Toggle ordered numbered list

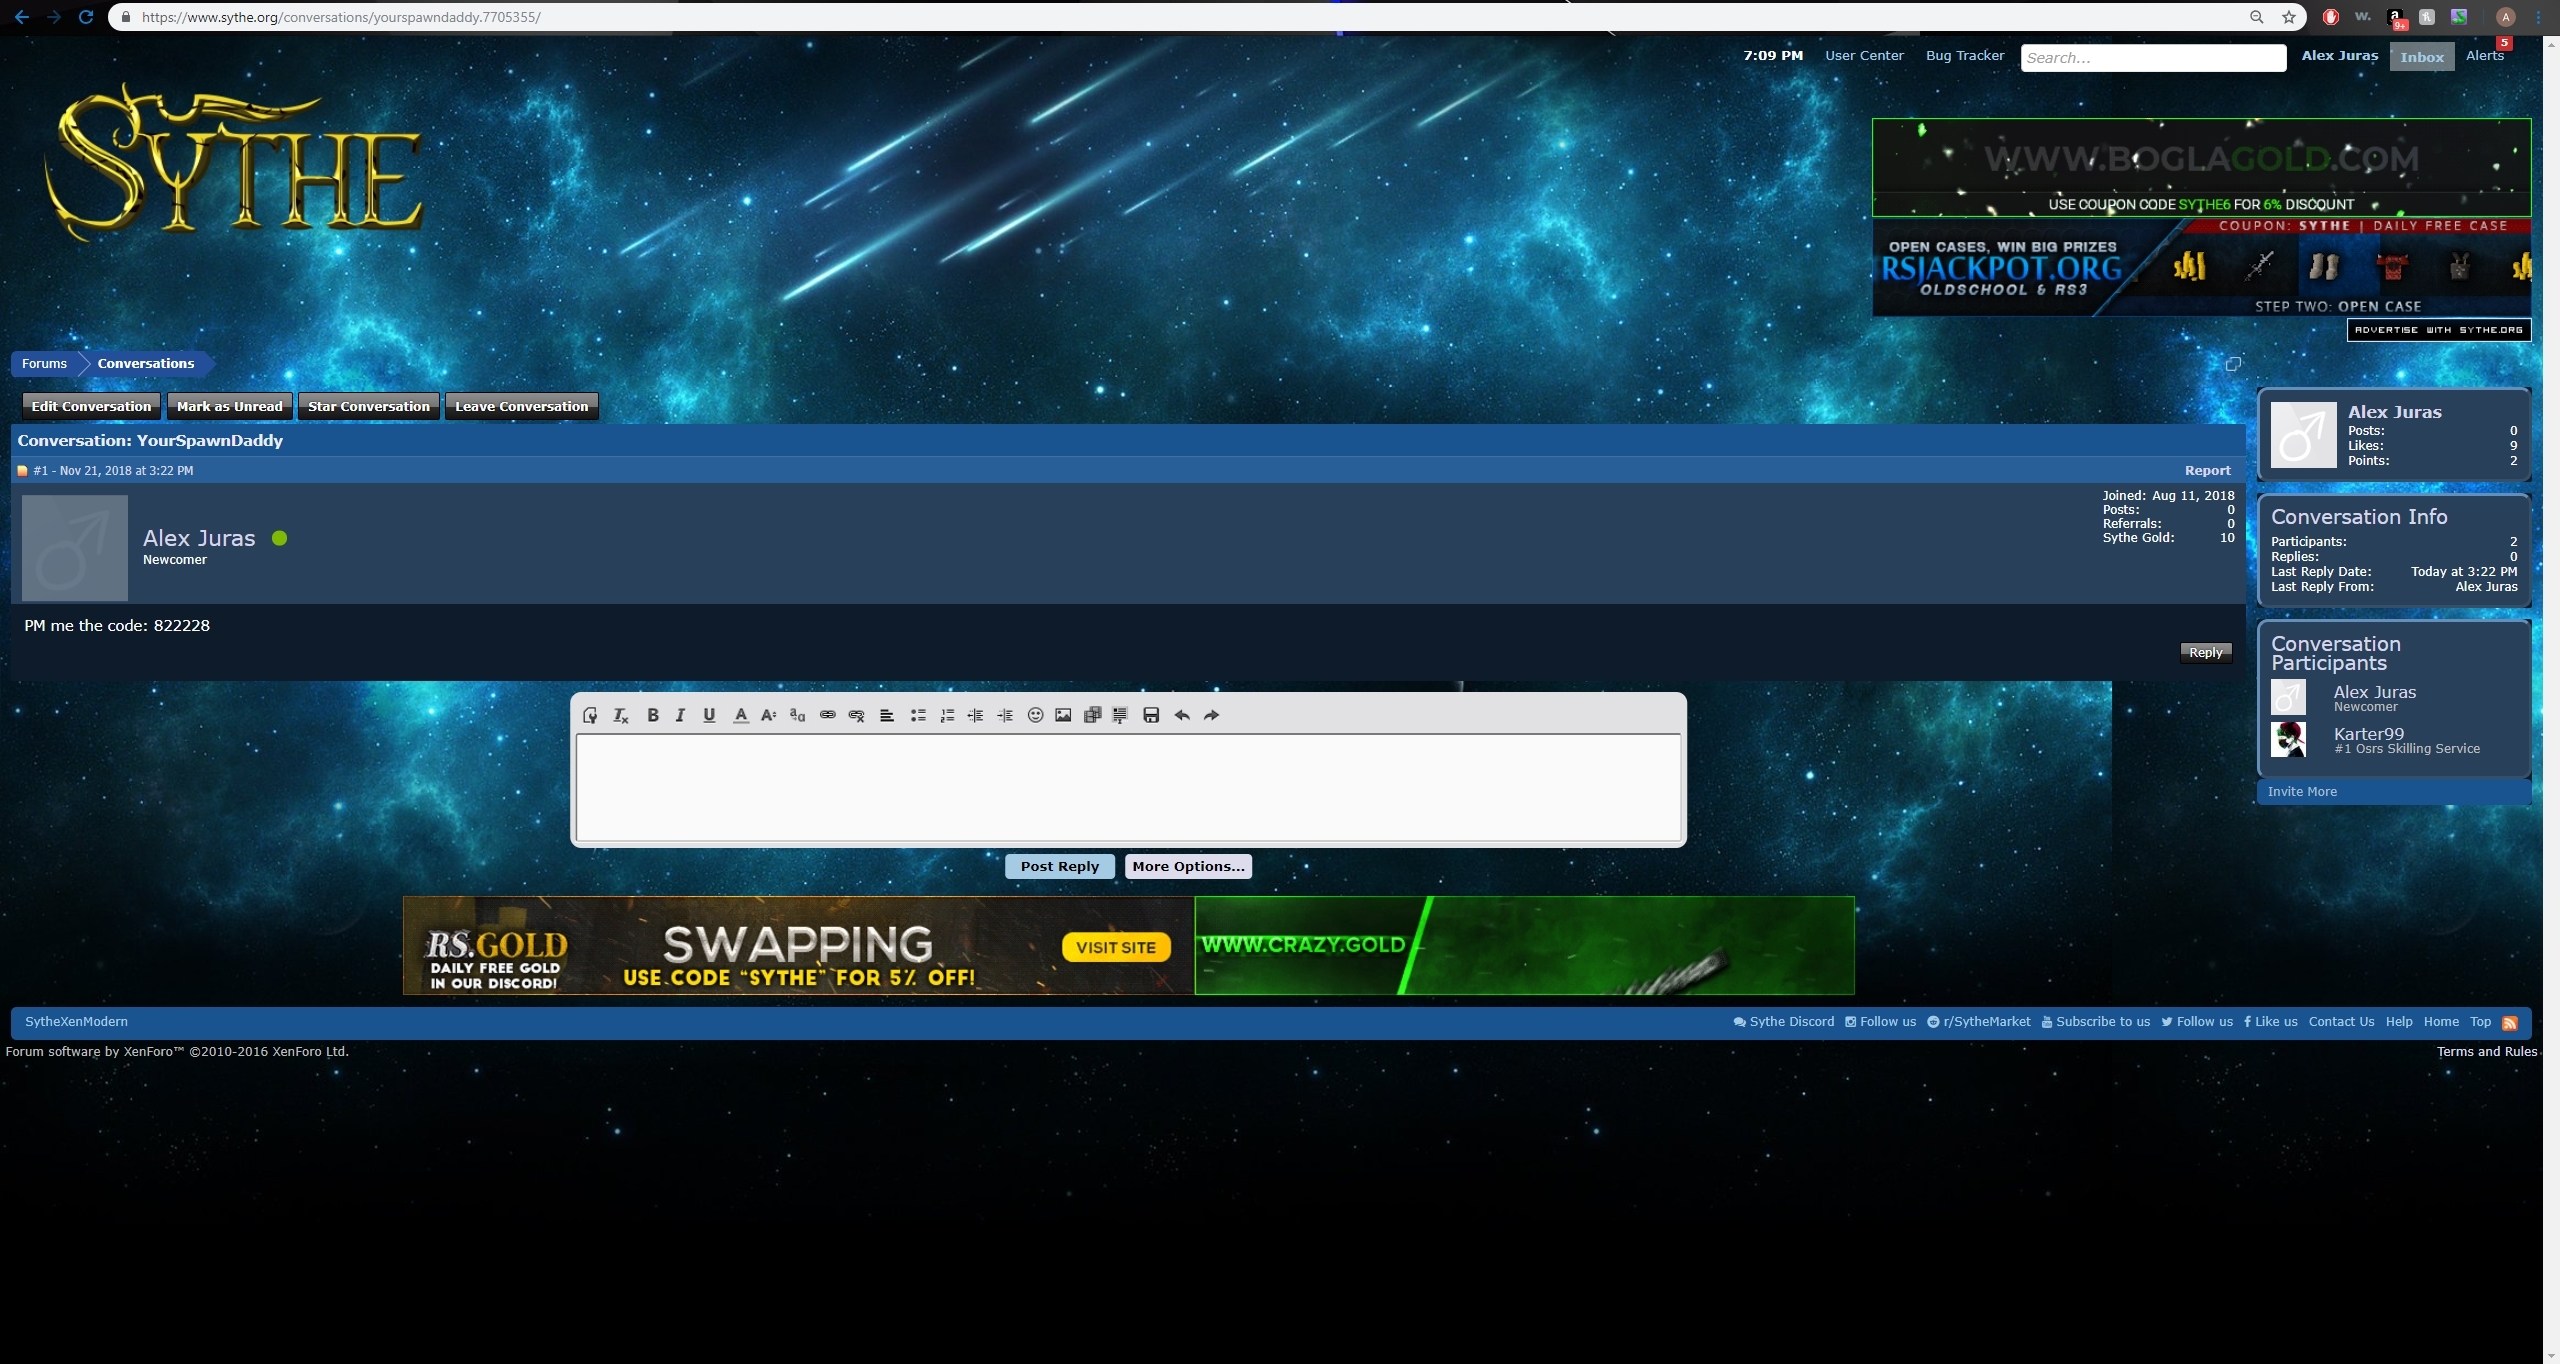click(946, 715)
